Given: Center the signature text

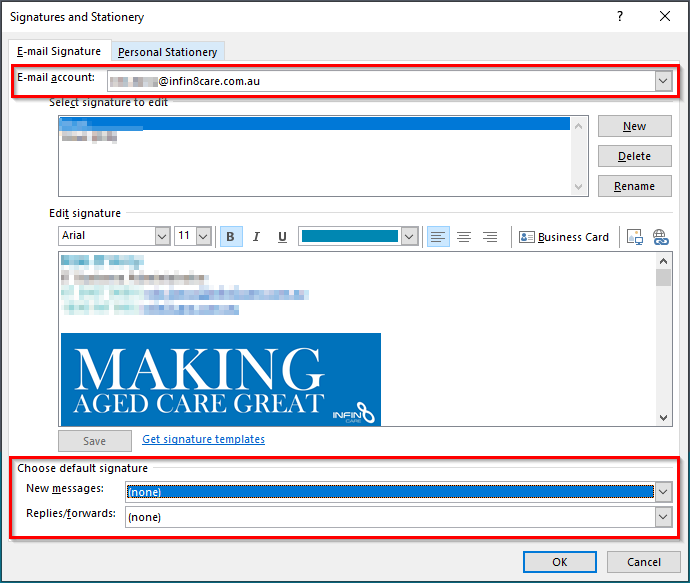Looking at the screenshot, I should click(x=464, y=237).
